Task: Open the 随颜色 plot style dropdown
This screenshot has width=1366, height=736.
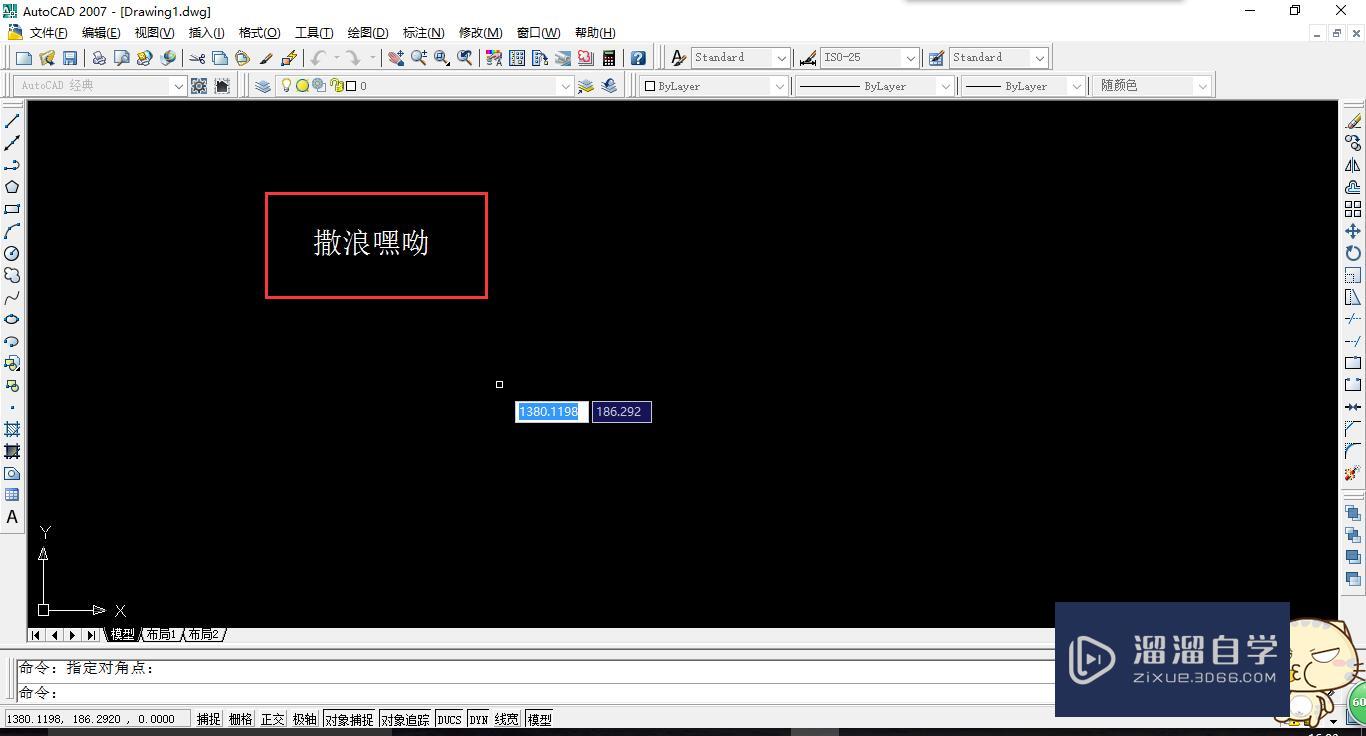Action: coord(1202,86)
